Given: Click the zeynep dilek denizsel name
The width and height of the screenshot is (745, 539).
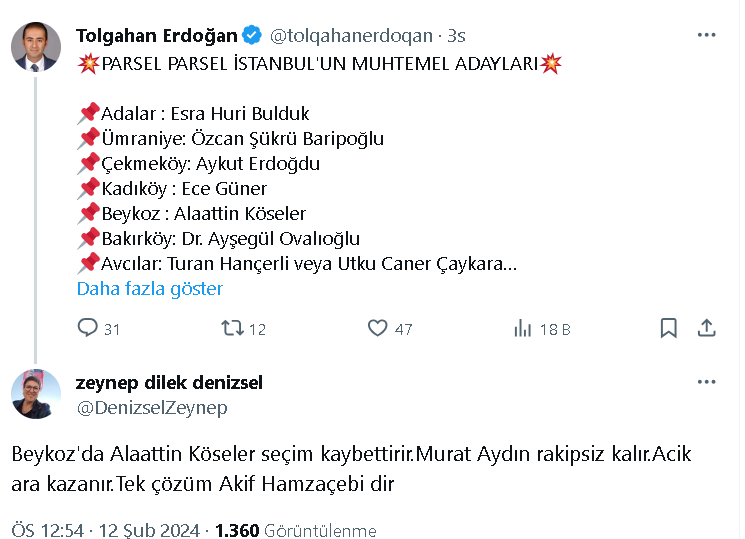Looking at the screenshot, I should click(x=169, y=383).
